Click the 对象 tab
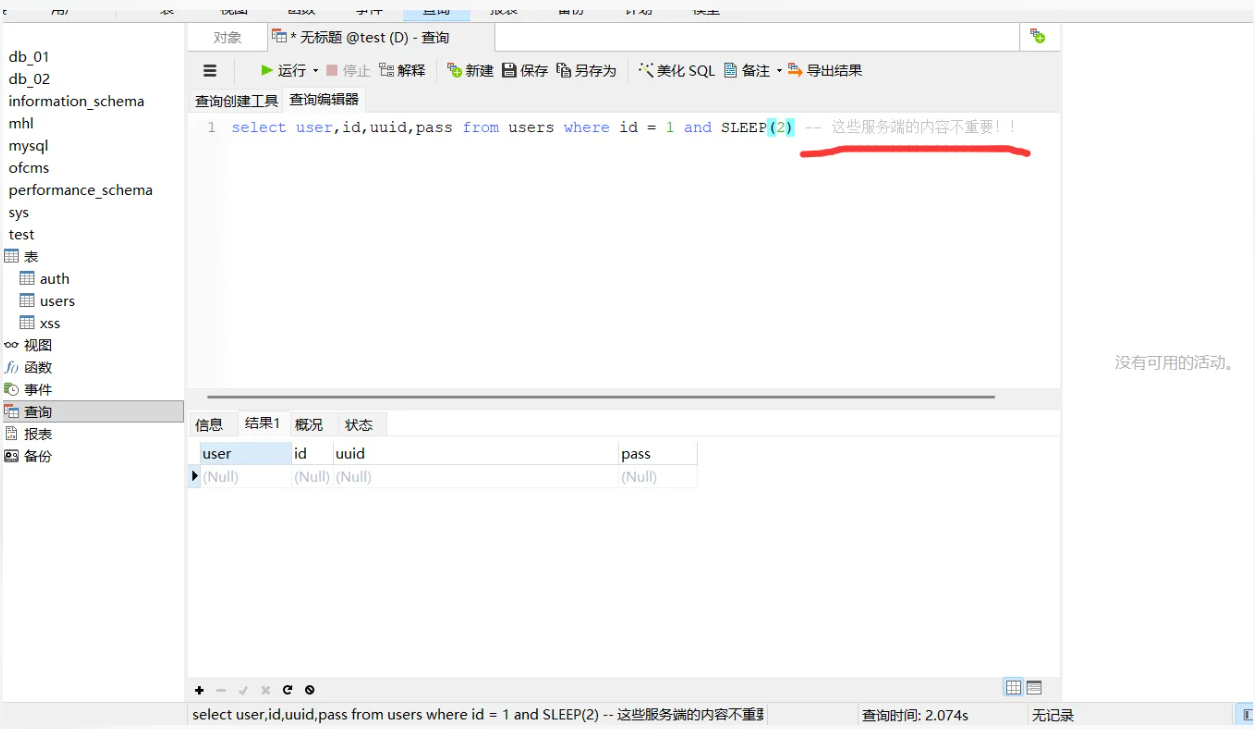The height and width of the screenshot is (729, 1255). click(x=227, y=37)
